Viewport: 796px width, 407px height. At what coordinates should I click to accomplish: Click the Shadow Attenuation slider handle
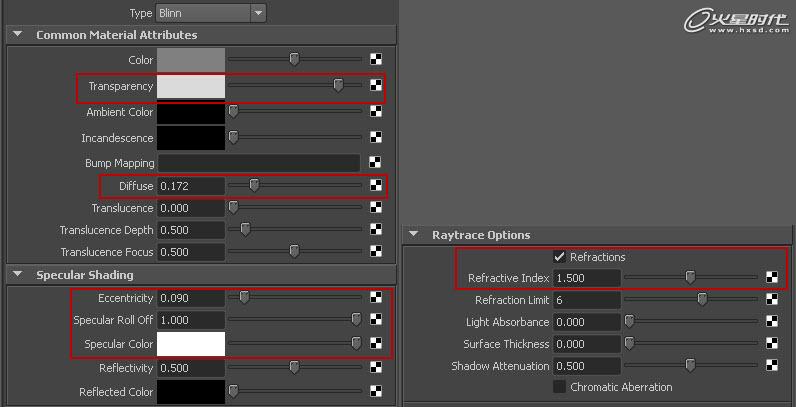coord(690,365)
